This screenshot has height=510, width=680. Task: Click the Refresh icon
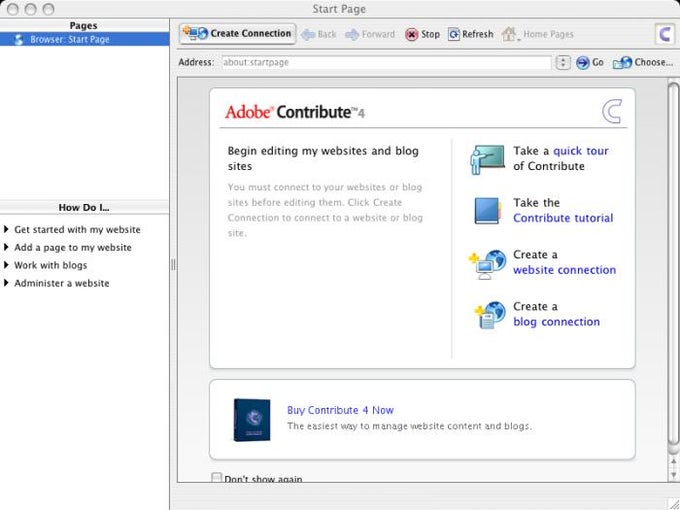454,34
